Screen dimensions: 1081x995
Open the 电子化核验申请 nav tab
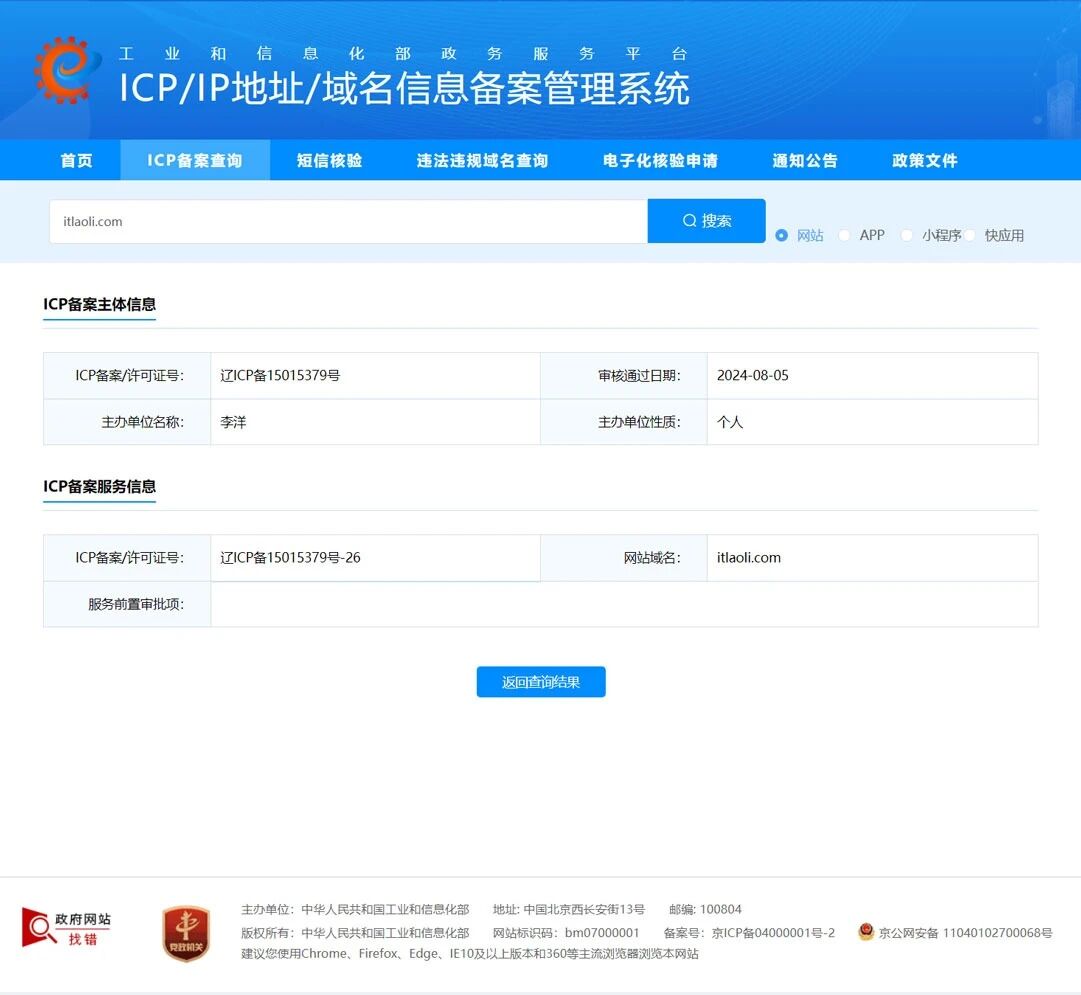pyautogui.click(x=660, y=161)
